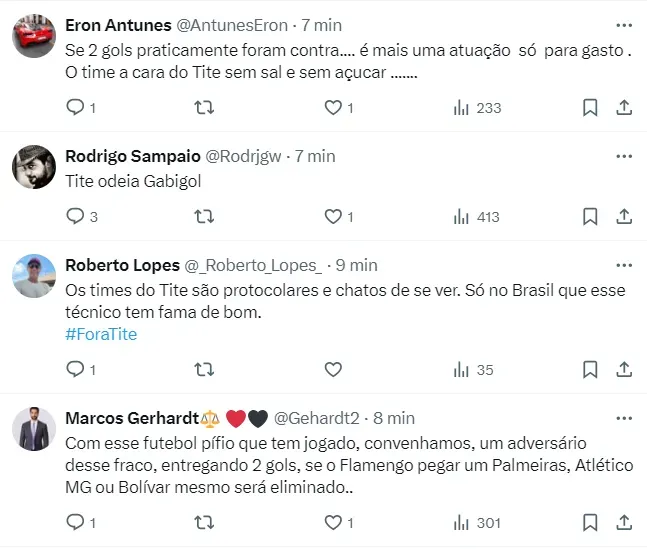View analytics on Marcos Gerhardt's tweet

click(x=476, y=522)
